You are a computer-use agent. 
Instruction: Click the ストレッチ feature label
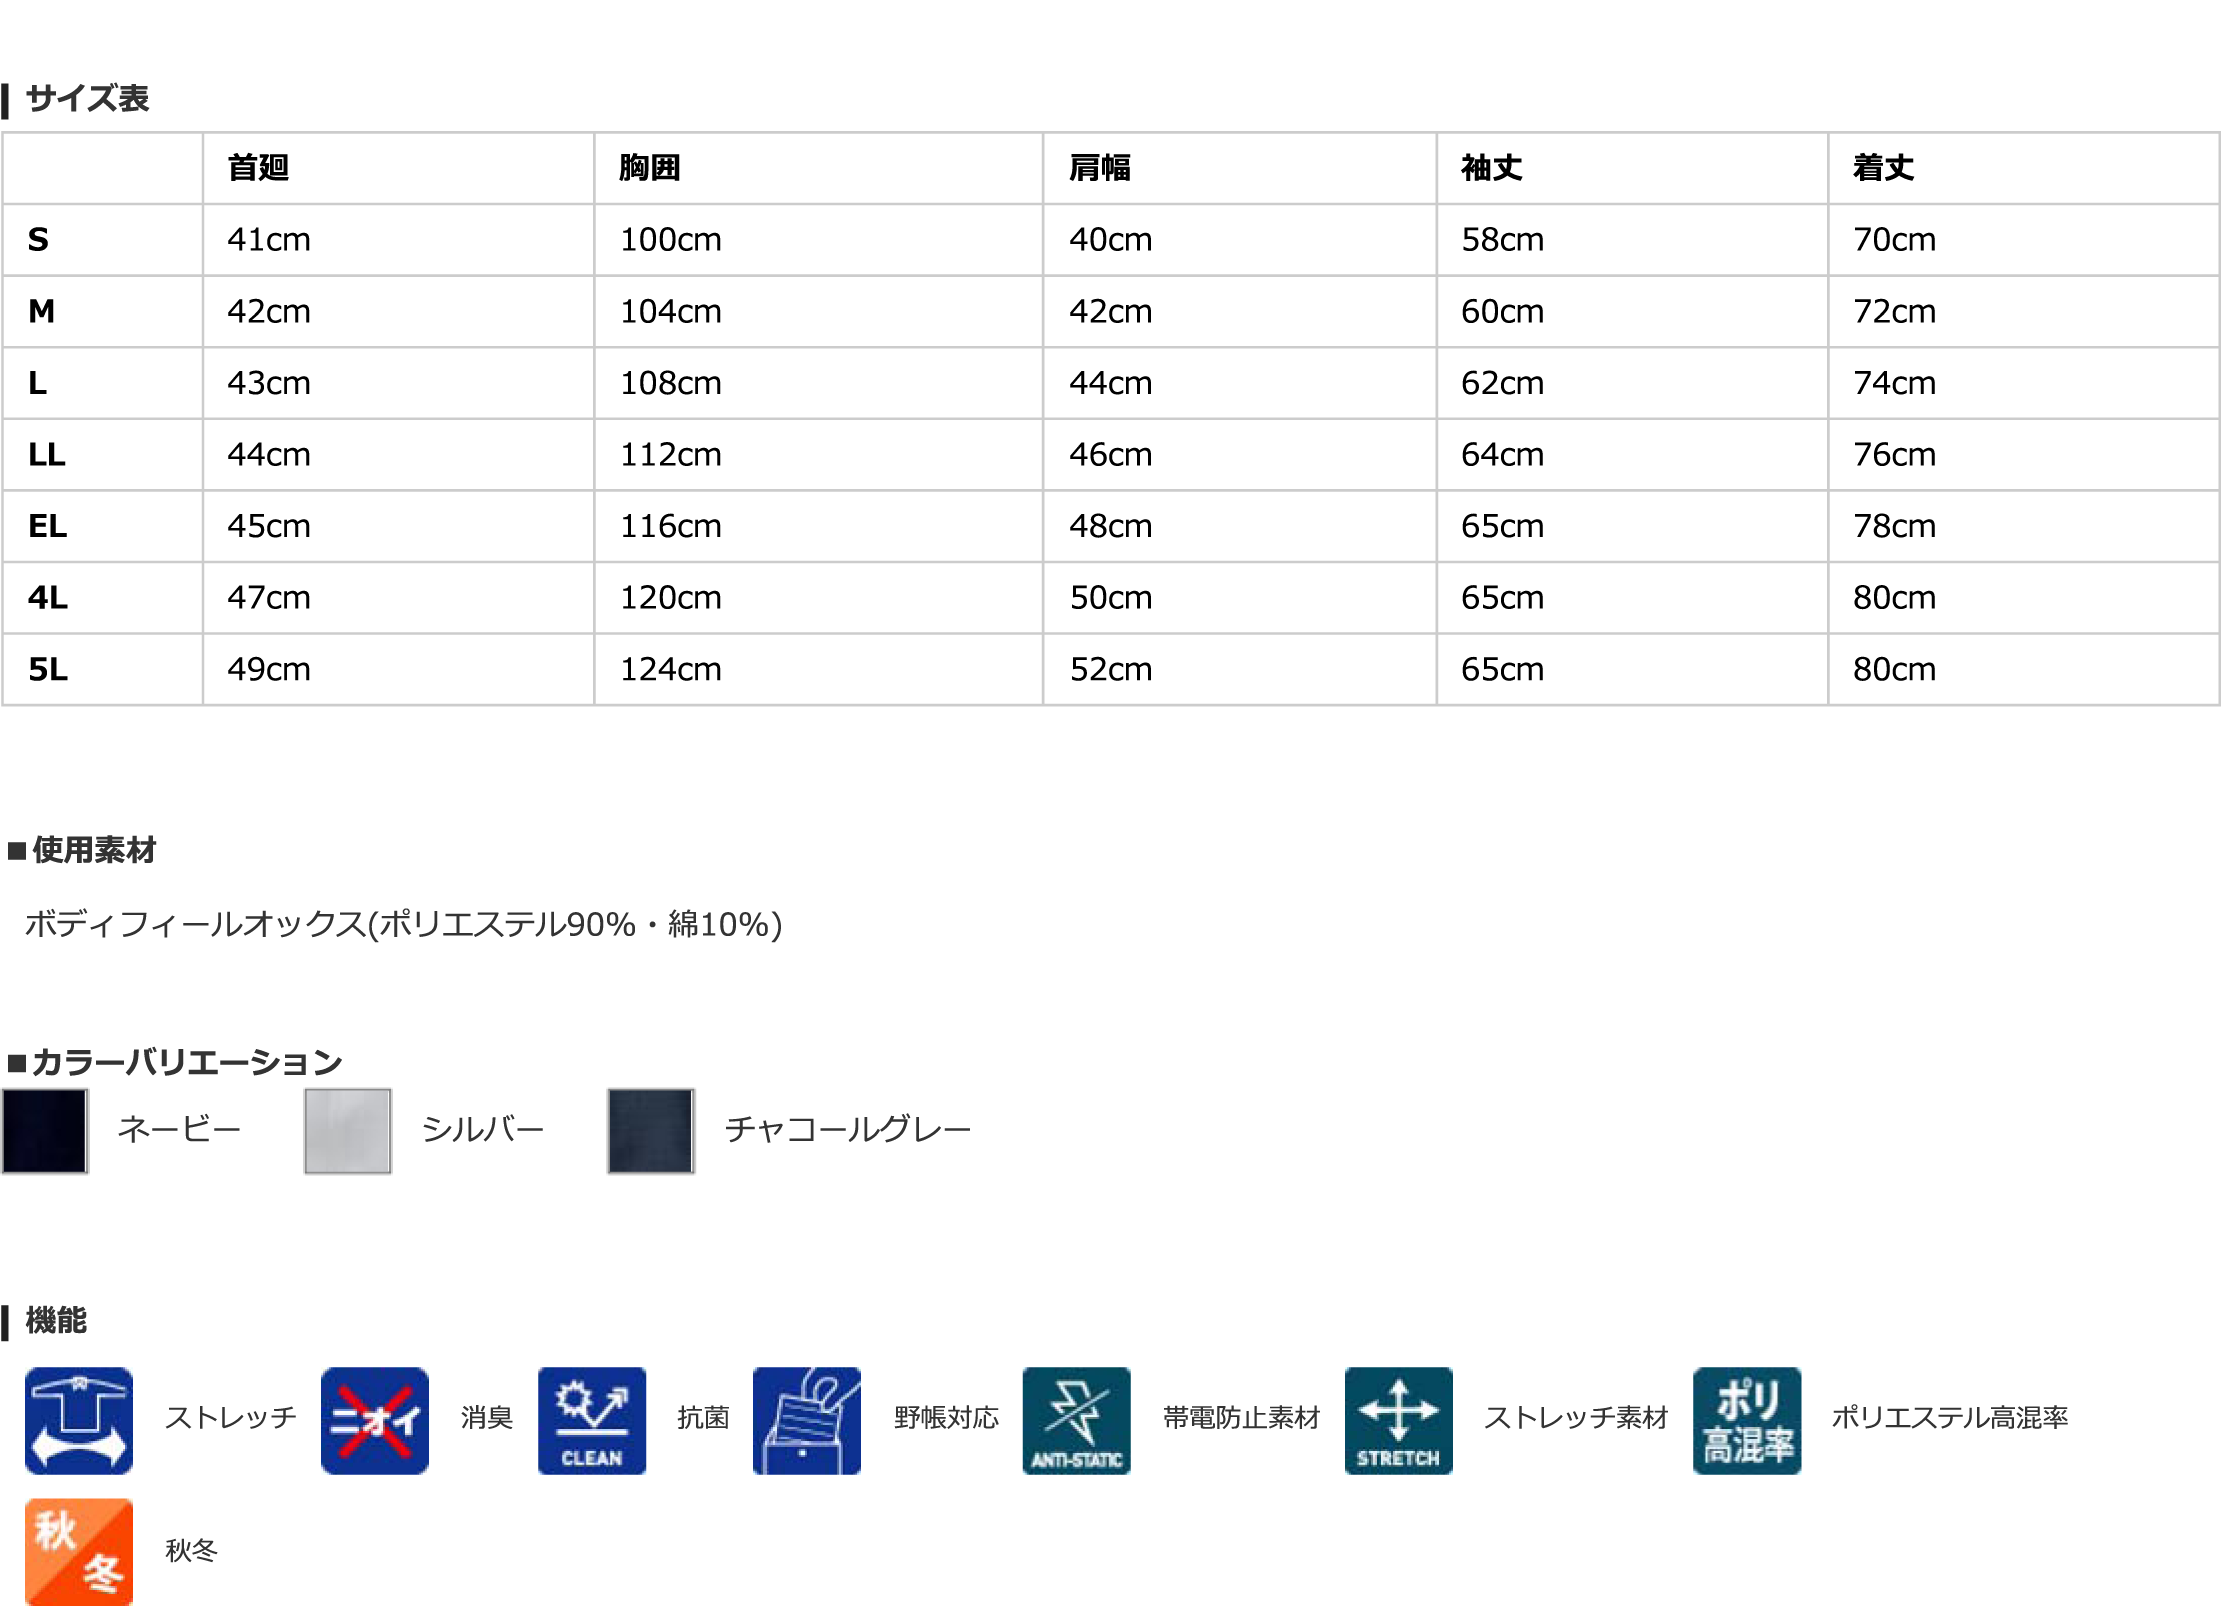(x=231, y=1418)
